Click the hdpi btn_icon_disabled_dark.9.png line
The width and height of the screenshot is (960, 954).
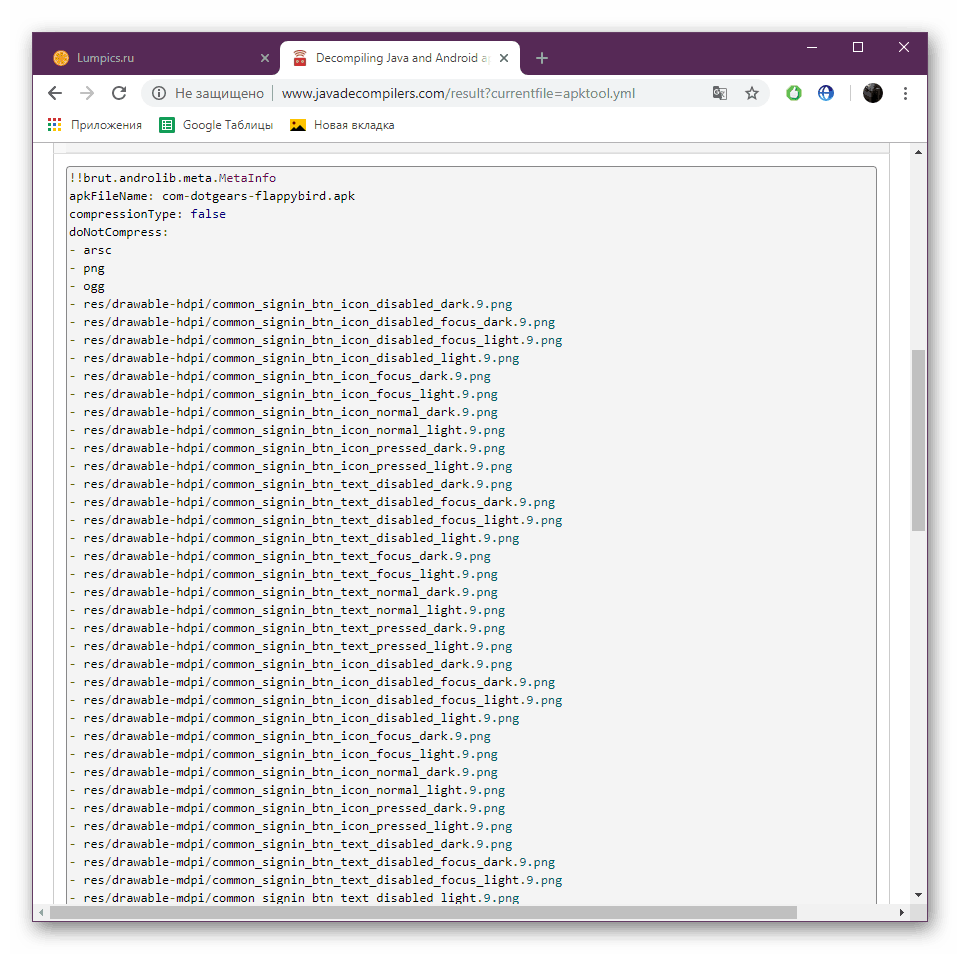[x=291, y=304]
